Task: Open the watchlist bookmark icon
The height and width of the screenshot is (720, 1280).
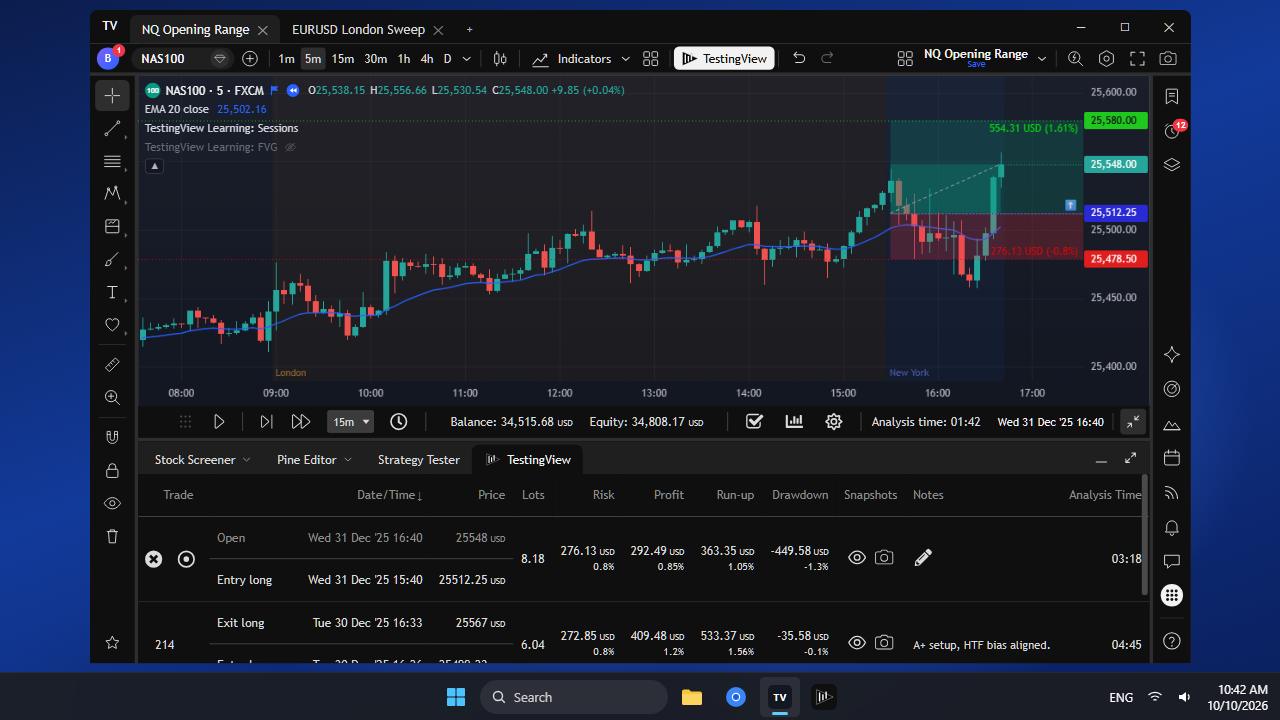Action: tap(1172, 97)
